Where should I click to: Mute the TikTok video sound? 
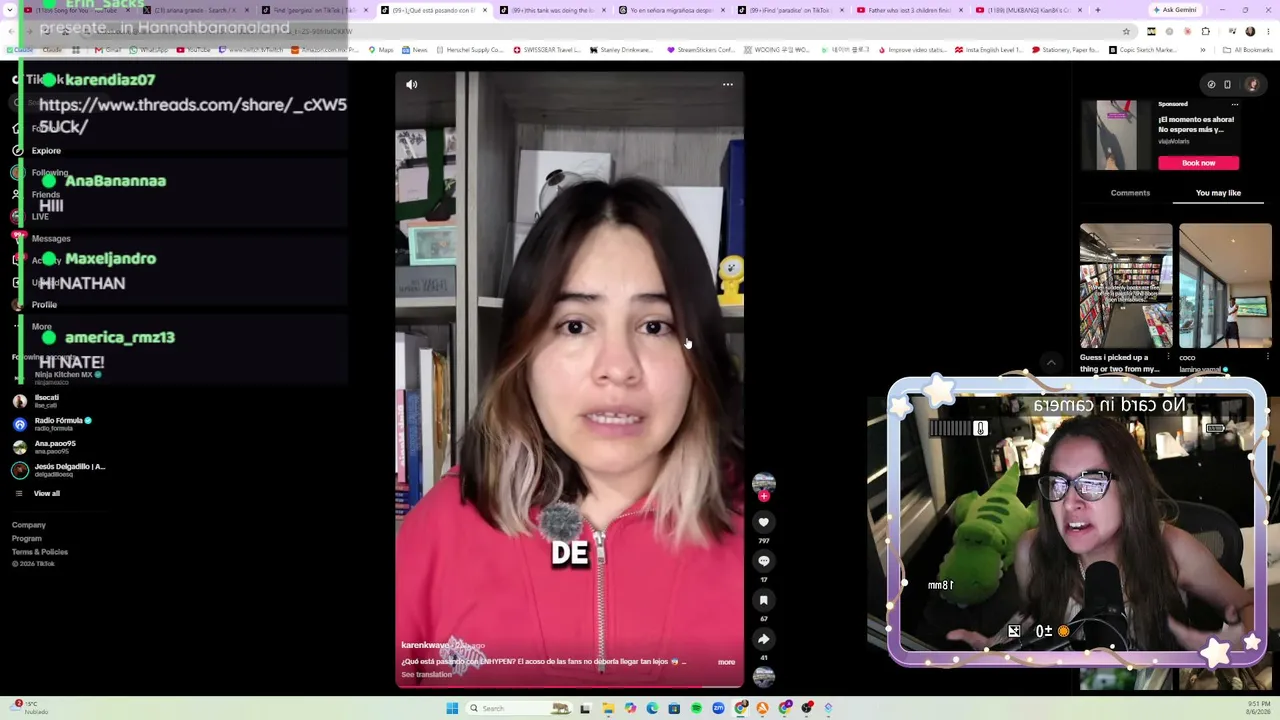412,85
